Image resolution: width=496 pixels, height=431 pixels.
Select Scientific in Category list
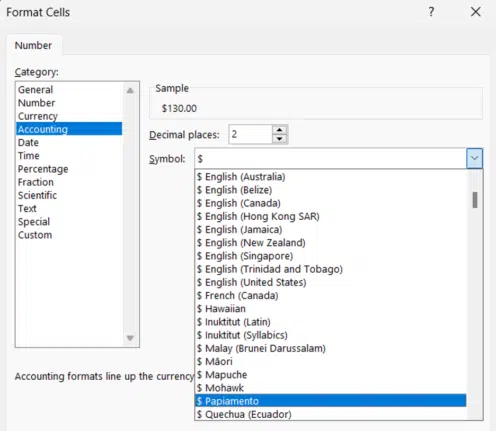click(37, 195)
